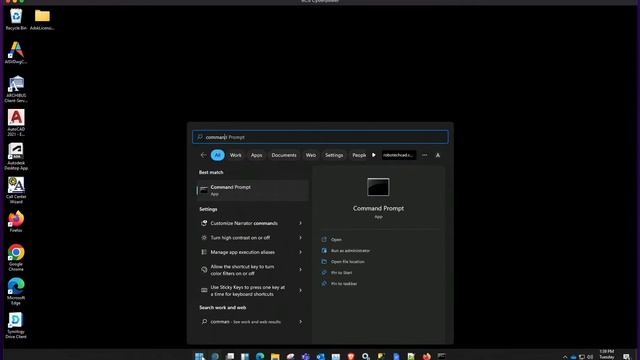Go back with the search panel arrow
The width and height of the screenshot is (640, 360).
[203, 155]
